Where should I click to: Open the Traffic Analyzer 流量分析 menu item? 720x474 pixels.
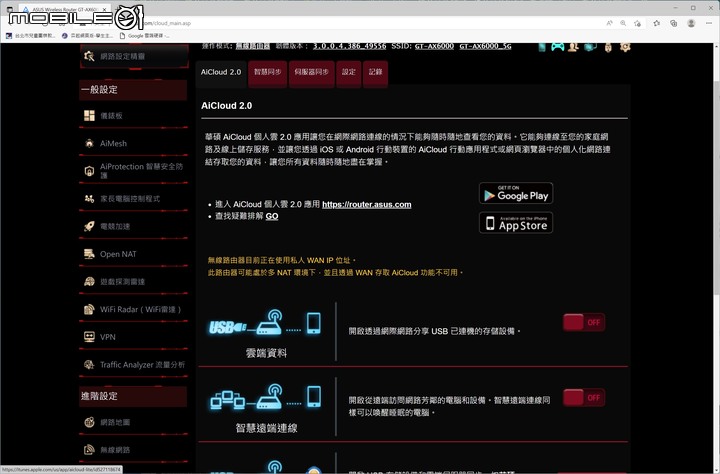(x=142, y=365)
